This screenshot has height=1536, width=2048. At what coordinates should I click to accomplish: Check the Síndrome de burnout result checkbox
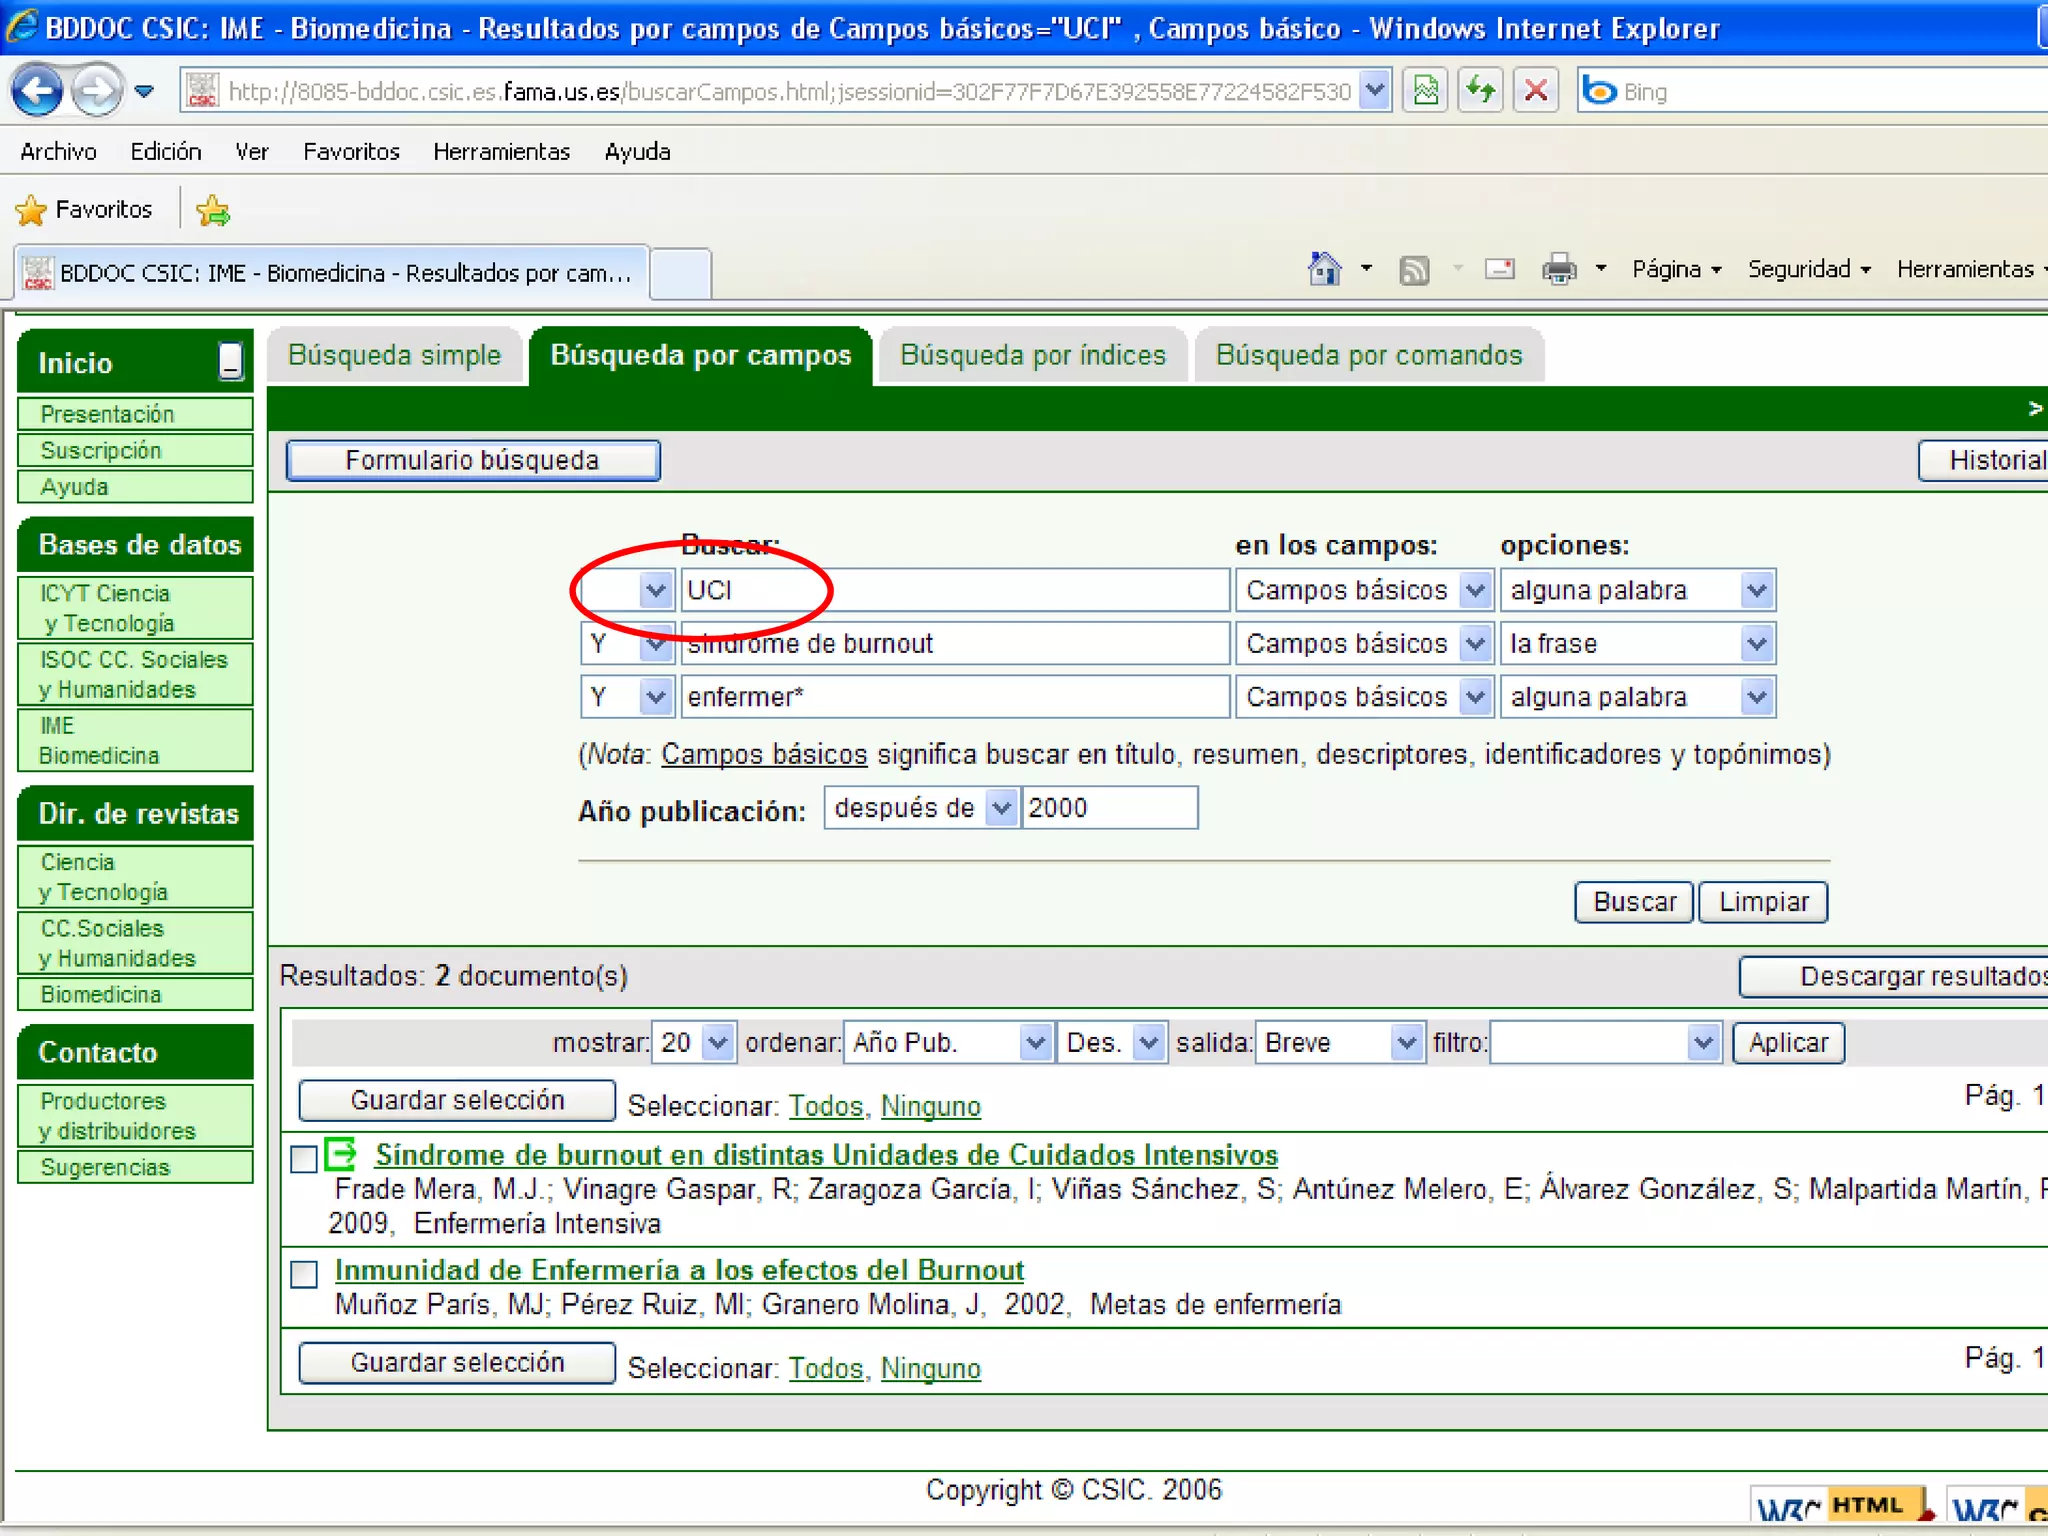tap(304, 1159)
